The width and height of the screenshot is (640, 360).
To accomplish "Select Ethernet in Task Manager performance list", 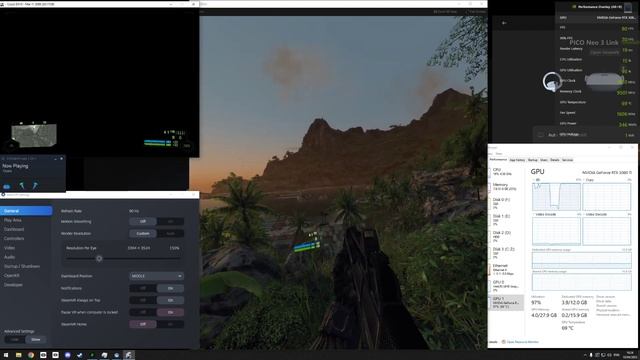I will (x=506, y=269).
